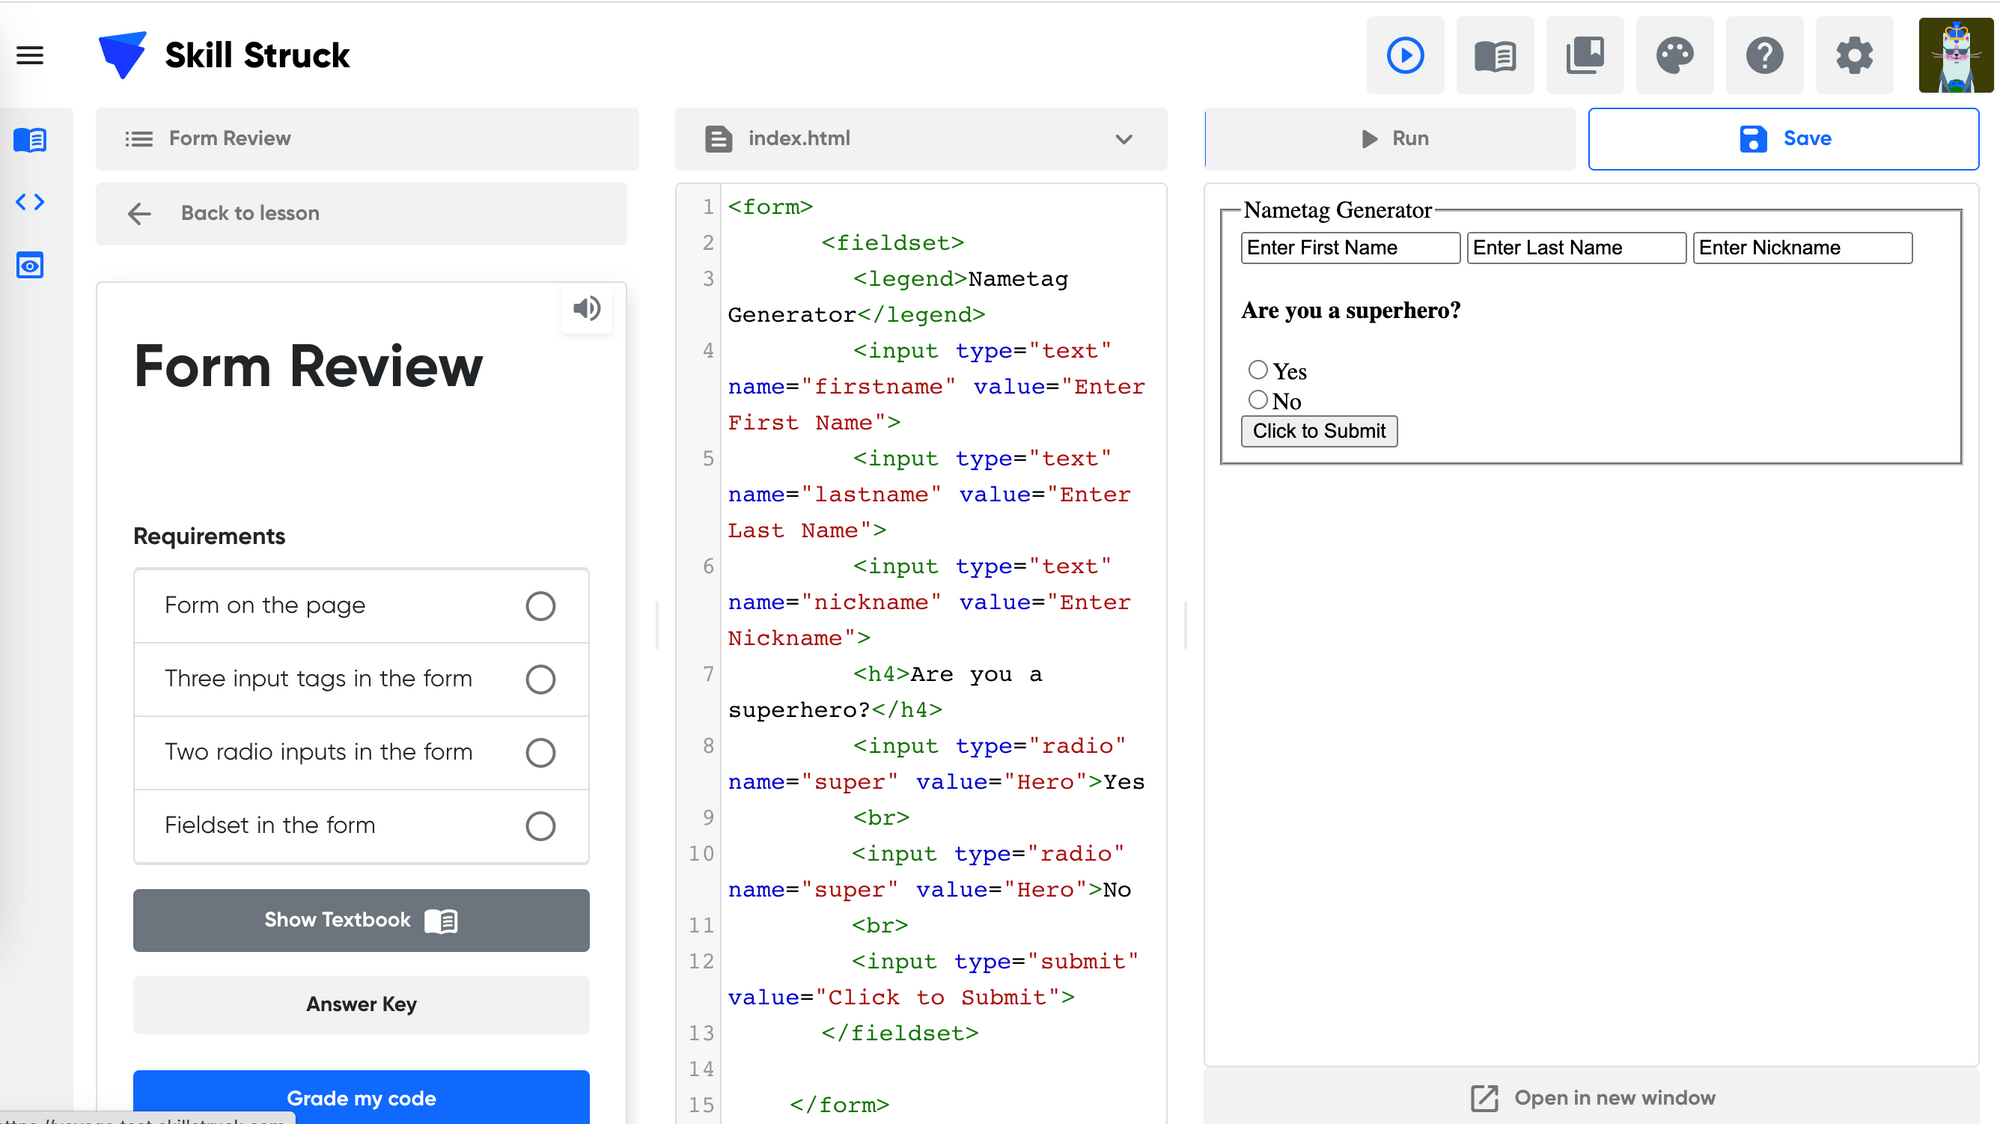Select the code brackets sidebar icon

(x=30, y=202)
